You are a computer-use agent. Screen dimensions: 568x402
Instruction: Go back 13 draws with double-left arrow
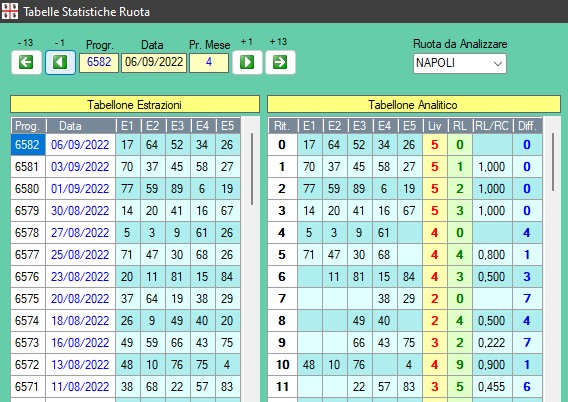(26, 62)
